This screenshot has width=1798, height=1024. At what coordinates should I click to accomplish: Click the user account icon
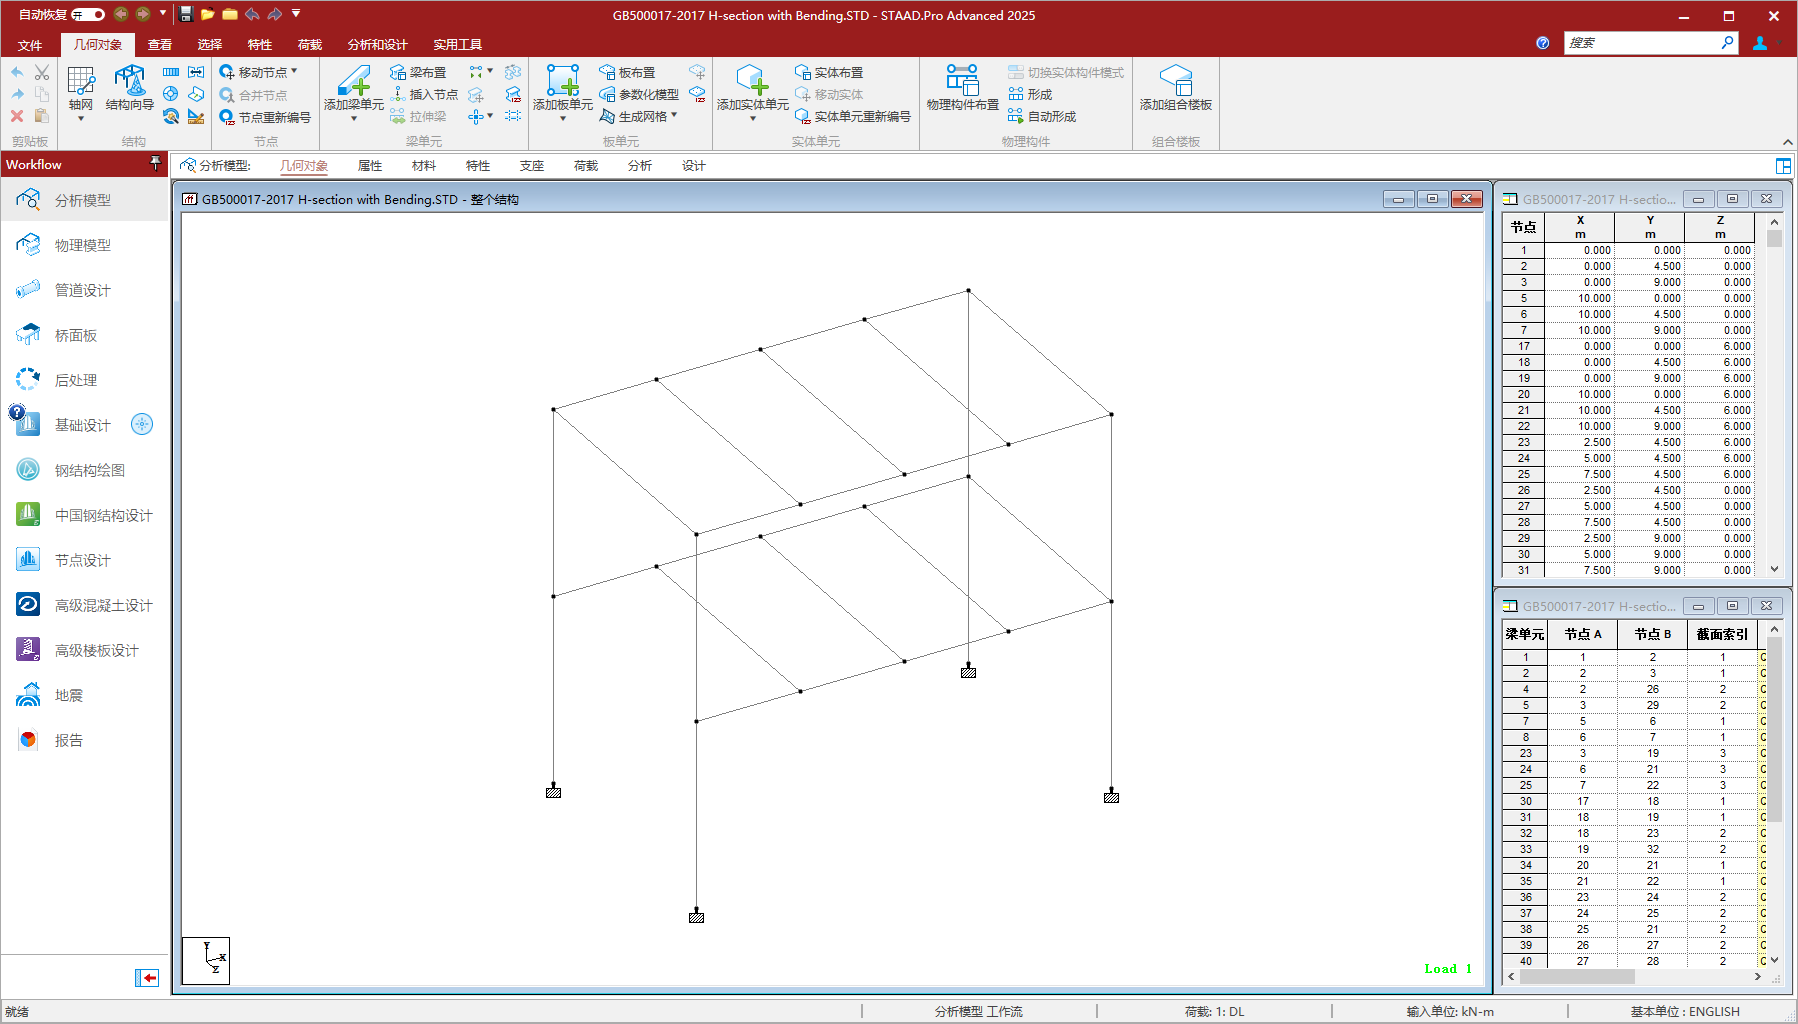point(1760,43)
